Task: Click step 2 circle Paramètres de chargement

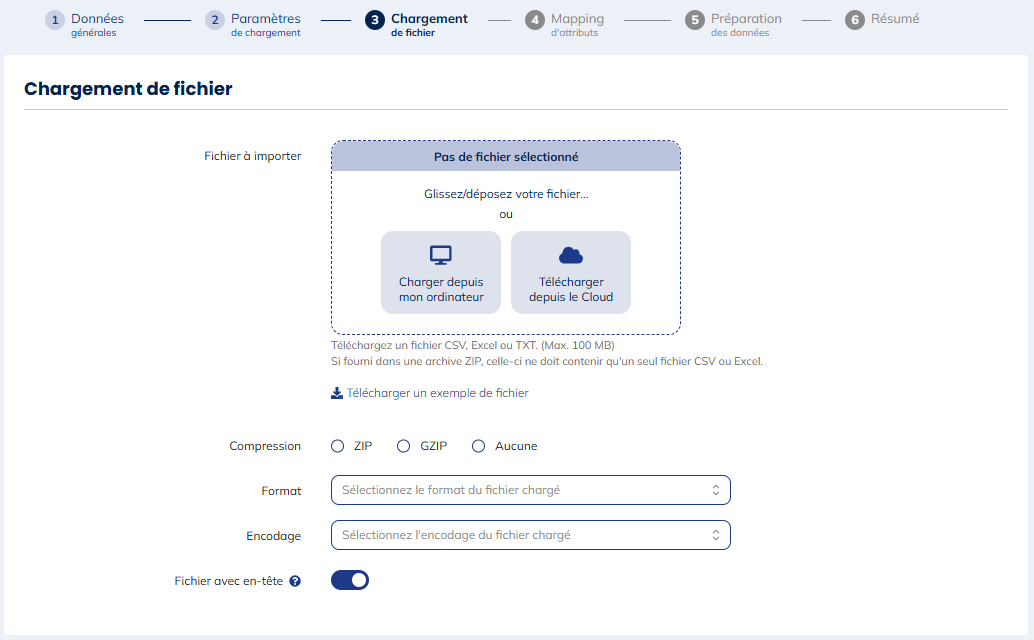Action: coord(215,20)
